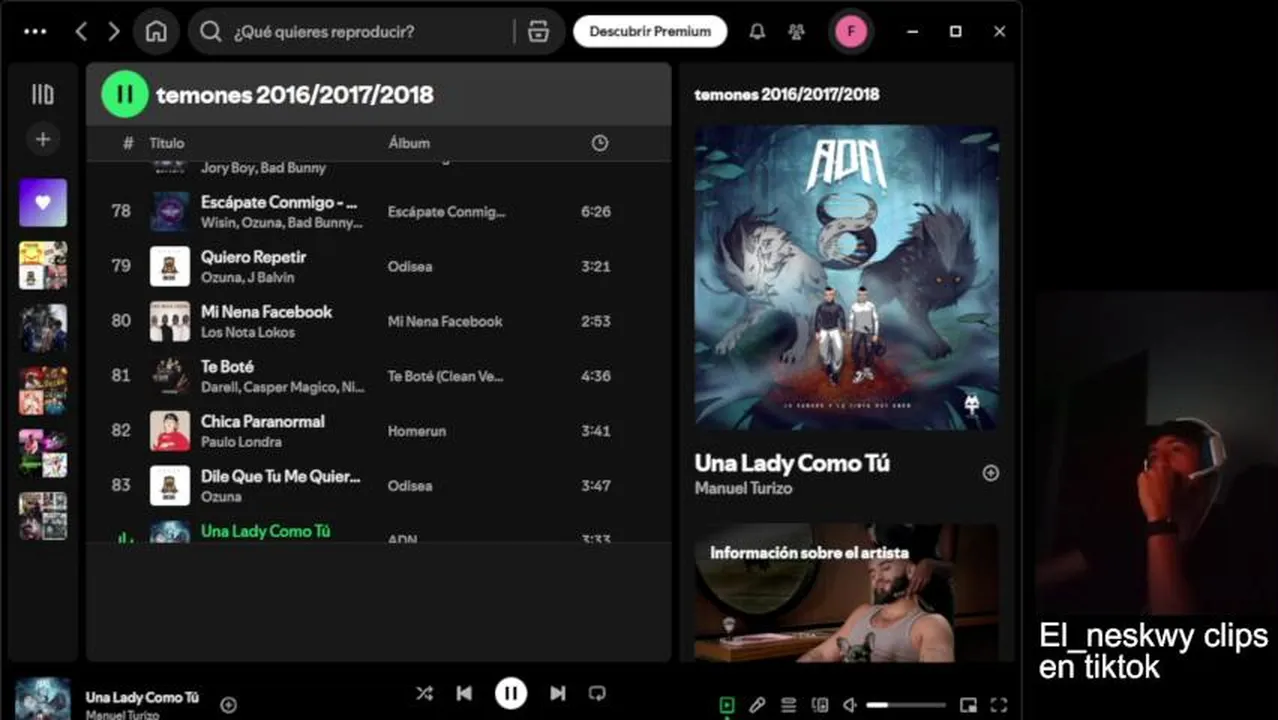Skip to previous track
This screenshot has height=720, width=1278.
point(464,693)
